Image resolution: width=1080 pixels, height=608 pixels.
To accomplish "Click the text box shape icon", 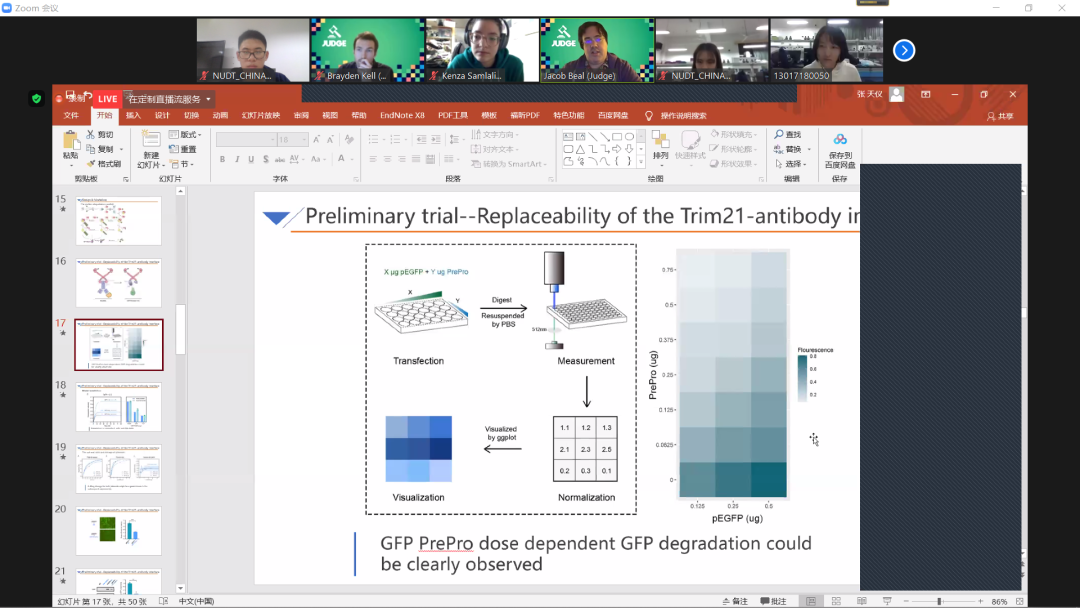I will (x=568, y=137).
